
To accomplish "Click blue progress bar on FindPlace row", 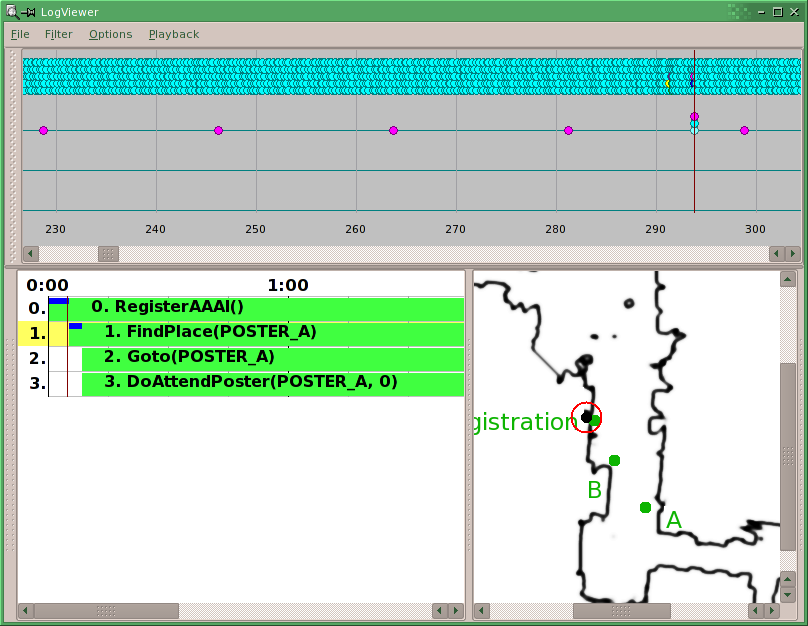I will pos(75,326).
